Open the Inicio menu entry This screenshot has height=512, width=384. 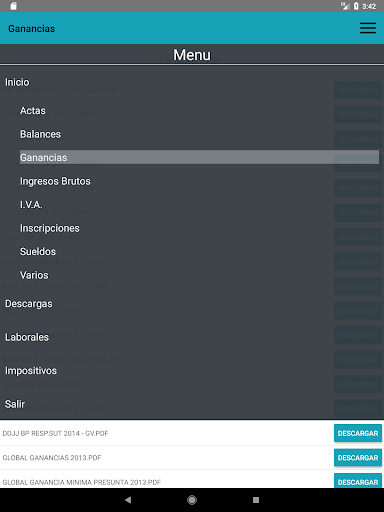tap(17, 82)
